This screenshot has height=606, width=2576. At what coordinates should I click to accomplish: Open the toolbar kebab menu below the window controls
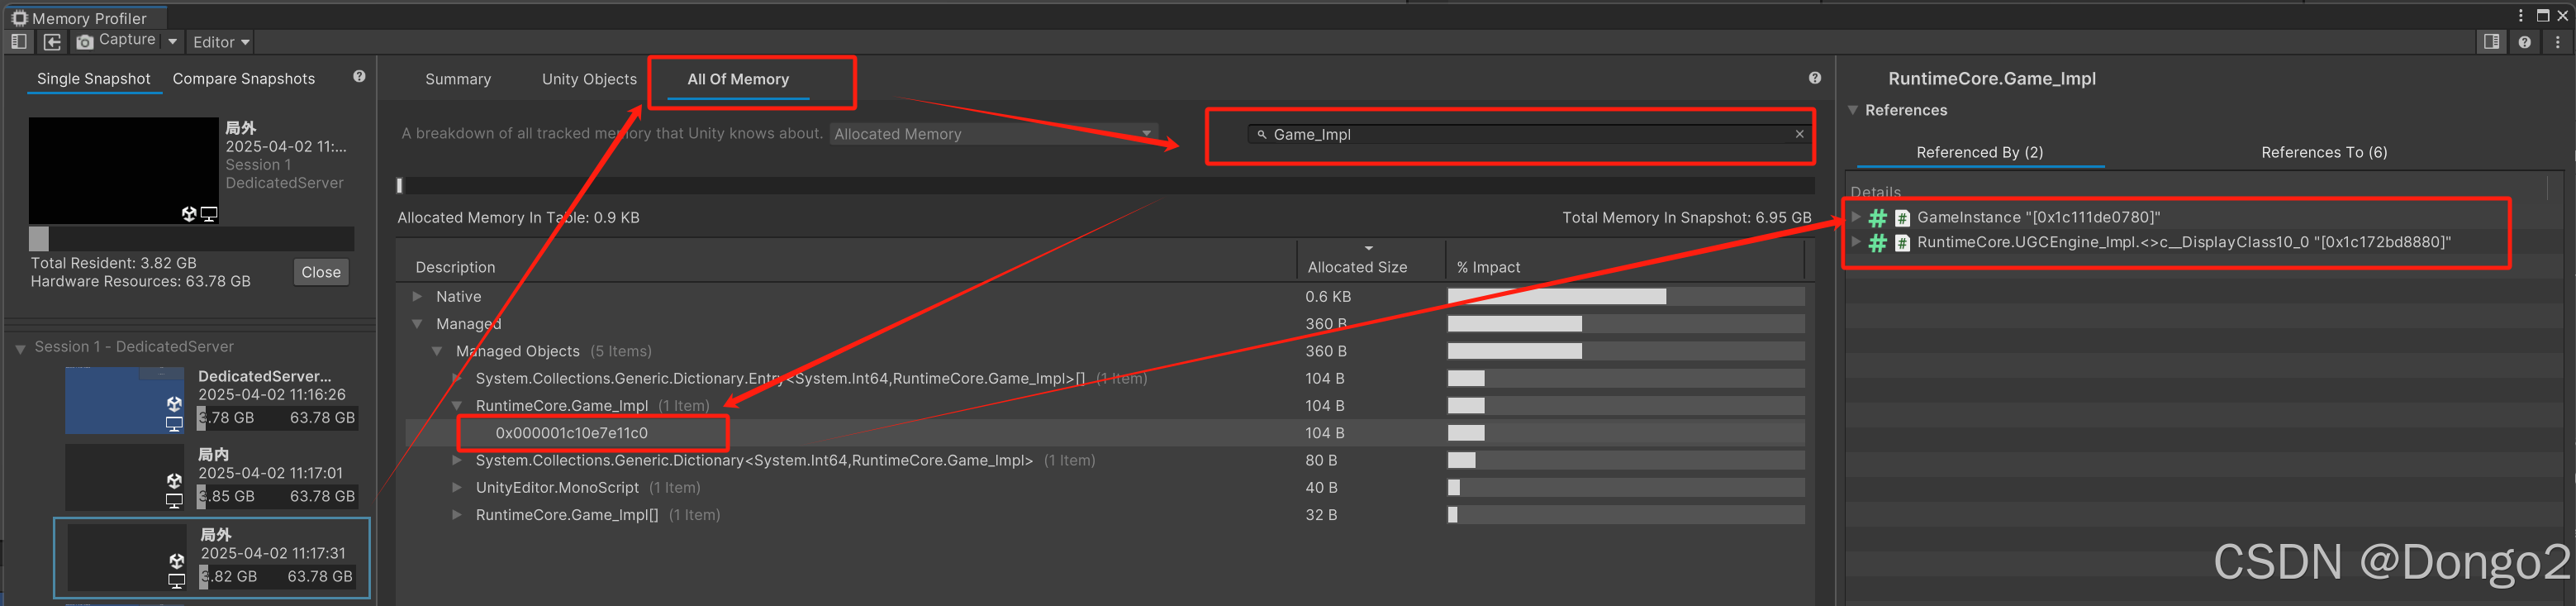pos(2557,42)
